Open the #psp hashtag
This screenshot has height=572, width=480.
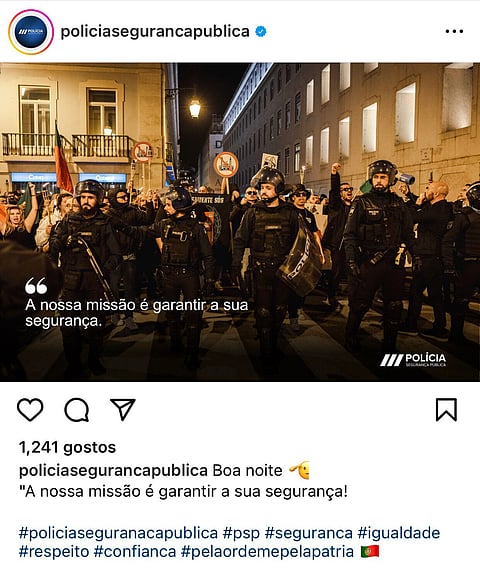tap(241, 533)
